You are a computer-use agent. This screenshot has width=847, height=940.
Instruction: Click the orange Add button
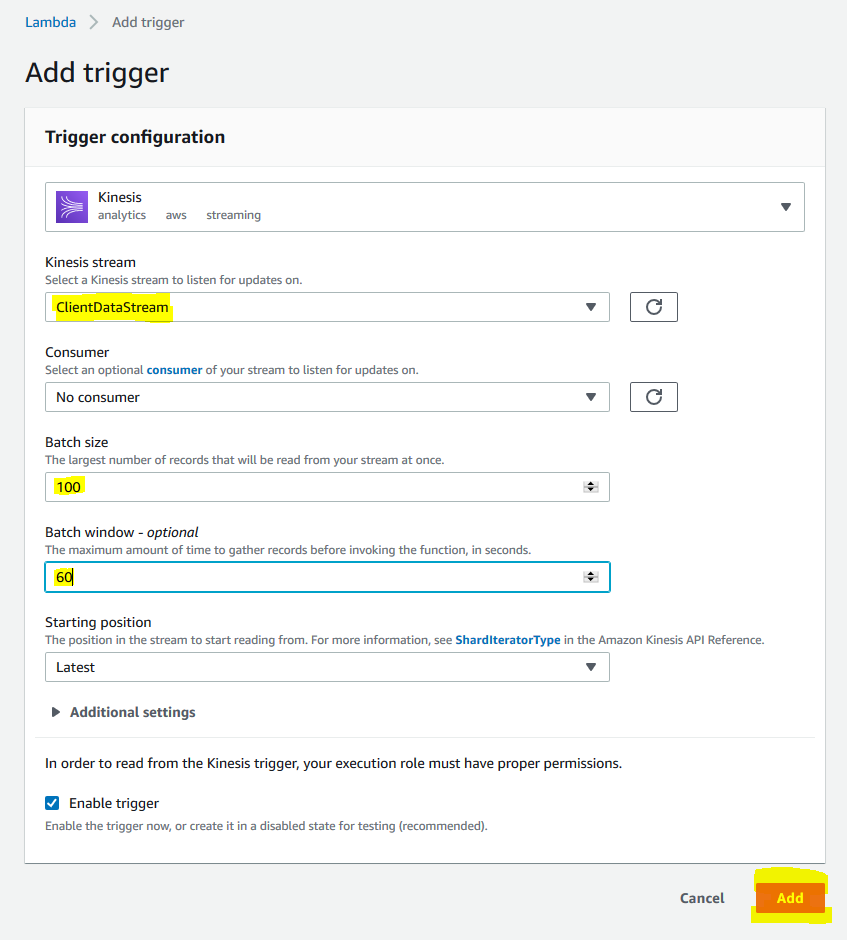pyautogui.click(x=790, y=898)
